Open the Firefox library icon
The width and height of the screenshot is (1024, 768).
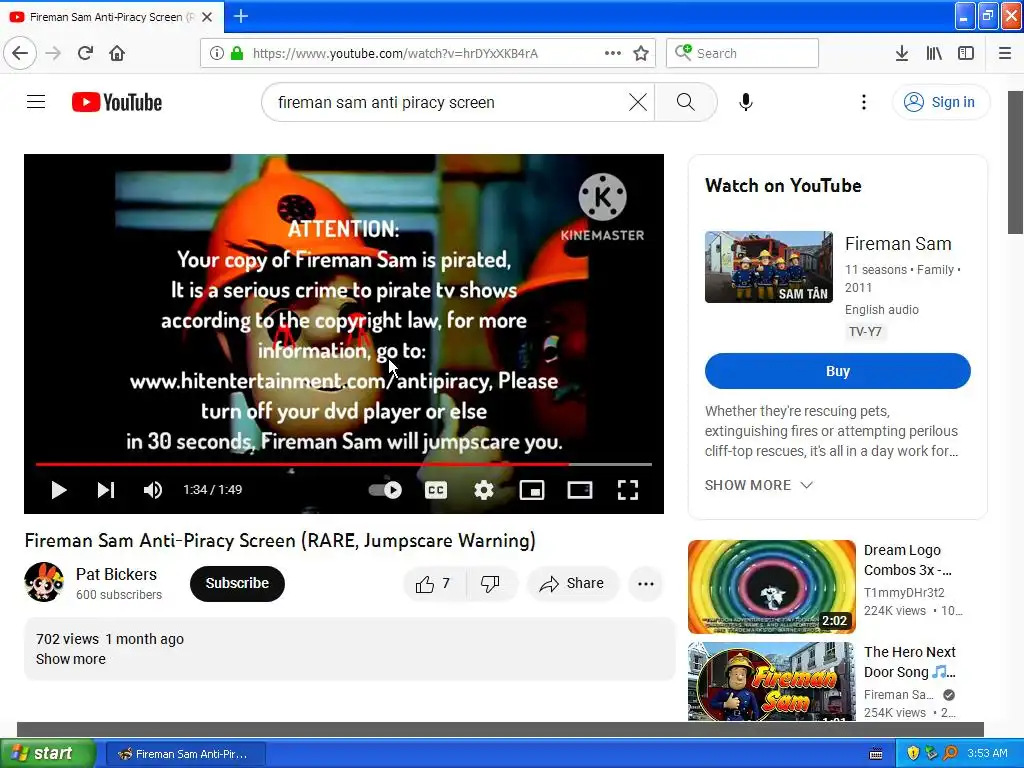934,53
